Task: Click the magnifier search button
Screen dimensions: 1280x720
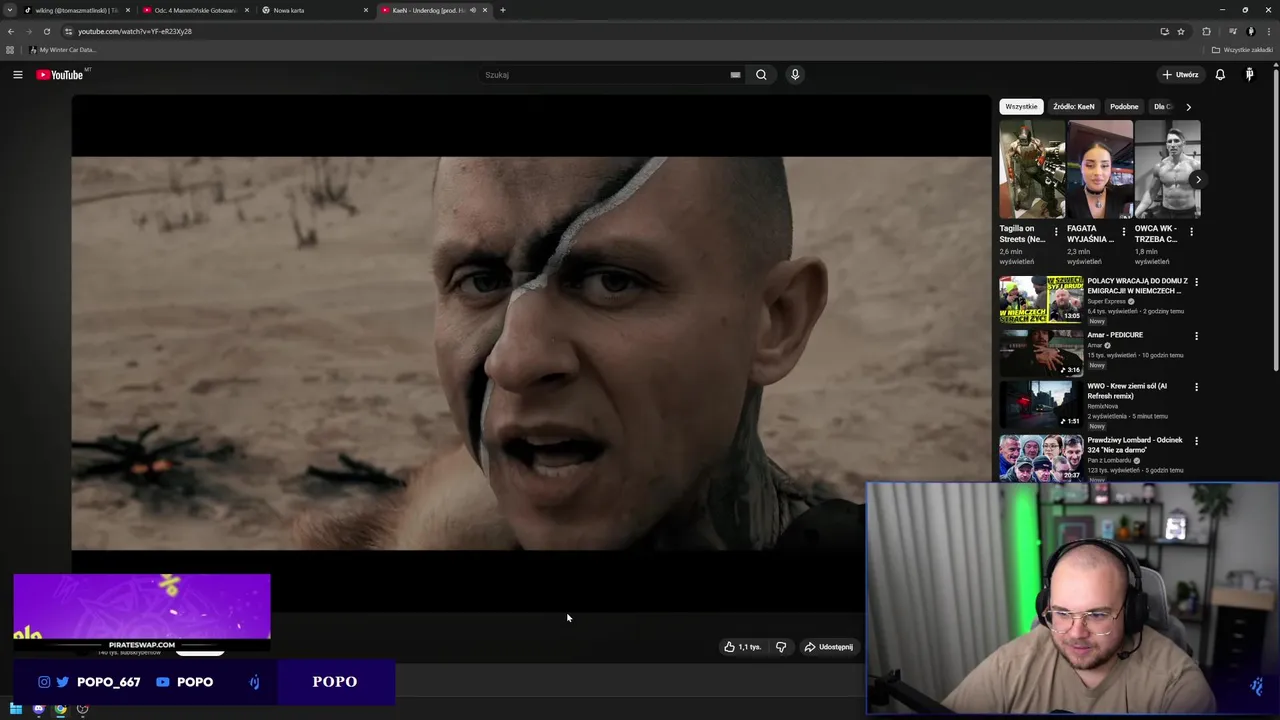Action: [x=761, y=75]
